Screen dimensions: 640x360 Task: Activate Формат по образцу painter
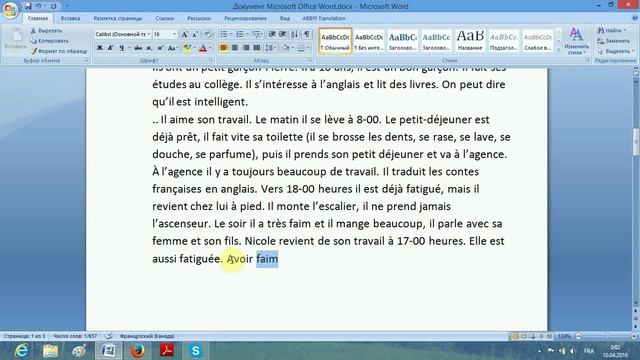pyautogui.click(x=58, y=51)
